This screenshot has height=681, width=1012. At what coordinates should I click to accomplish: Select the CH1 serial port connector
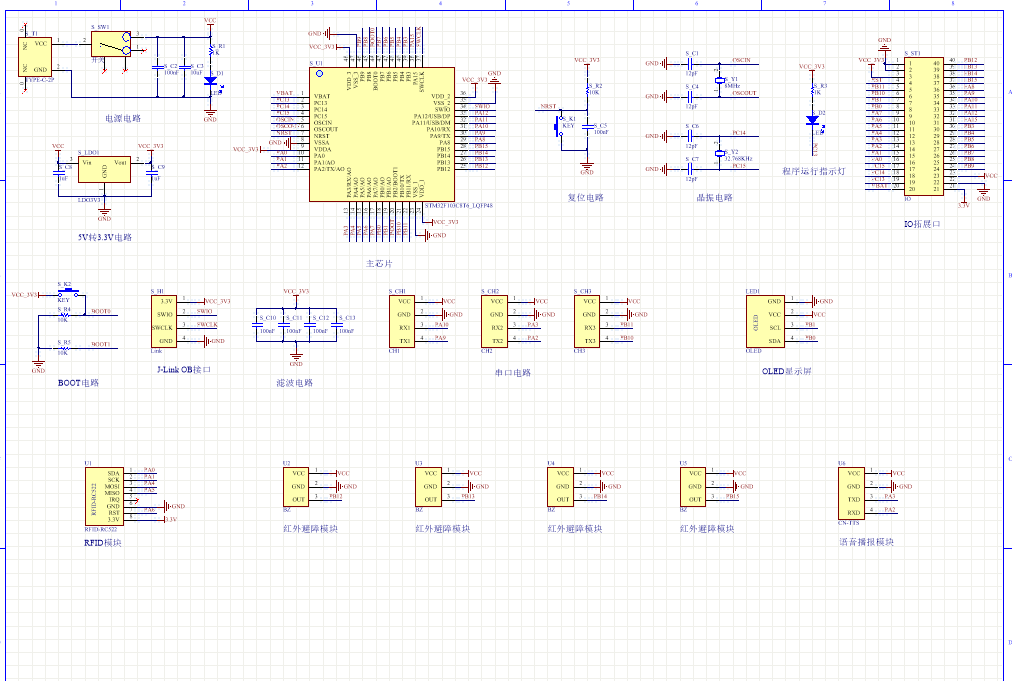403,320
